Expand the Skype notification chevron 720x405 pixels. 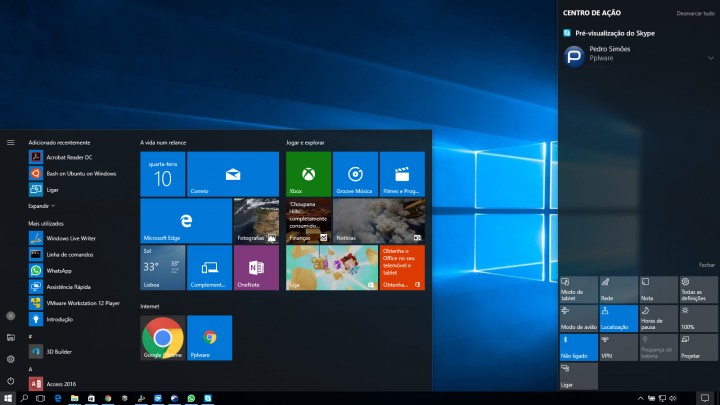(x=709, y=57)
